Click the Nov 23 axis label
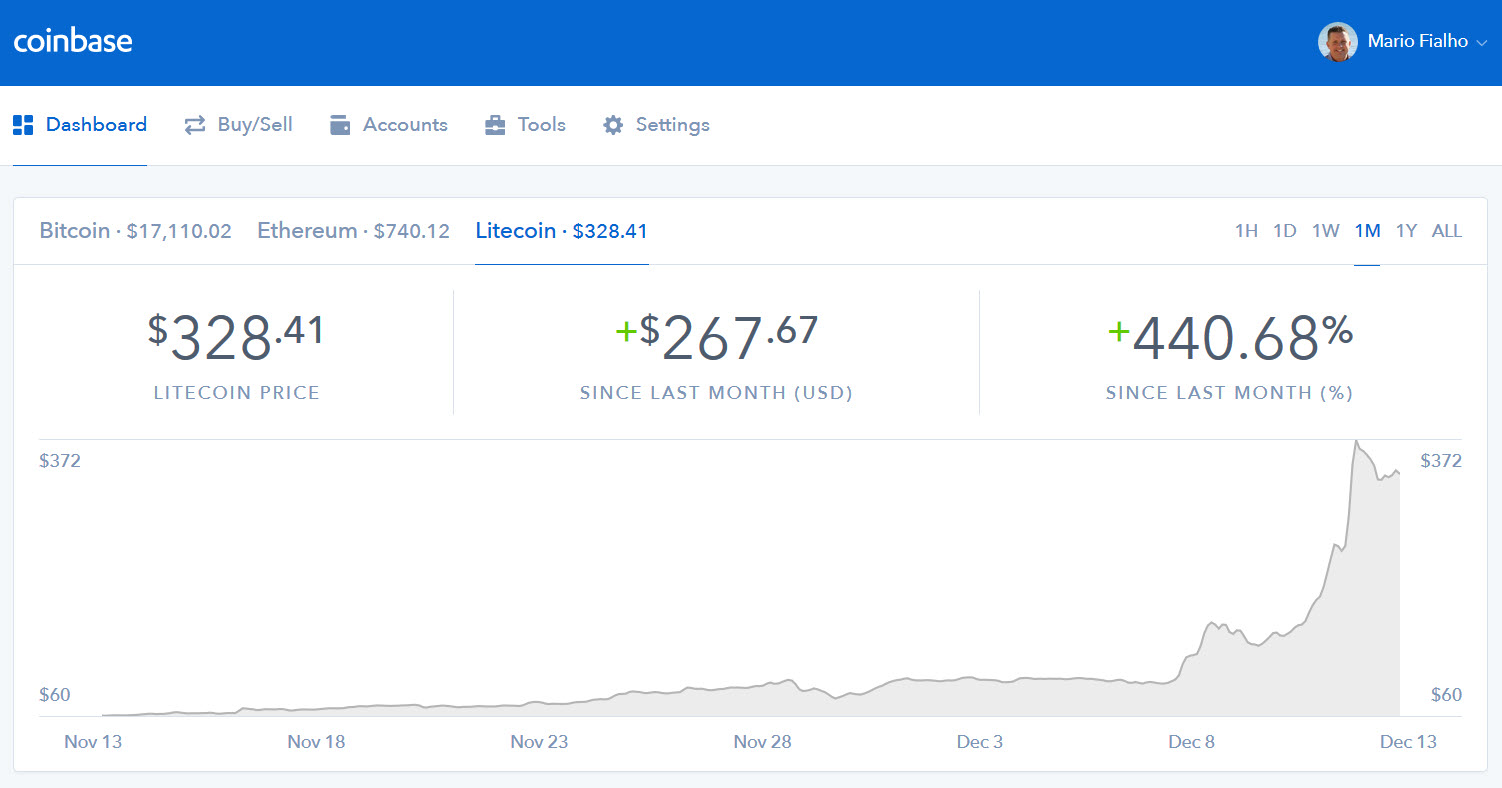Viewport: 1502px width, 788px height. pyautogui.click(x=539, y=741)
